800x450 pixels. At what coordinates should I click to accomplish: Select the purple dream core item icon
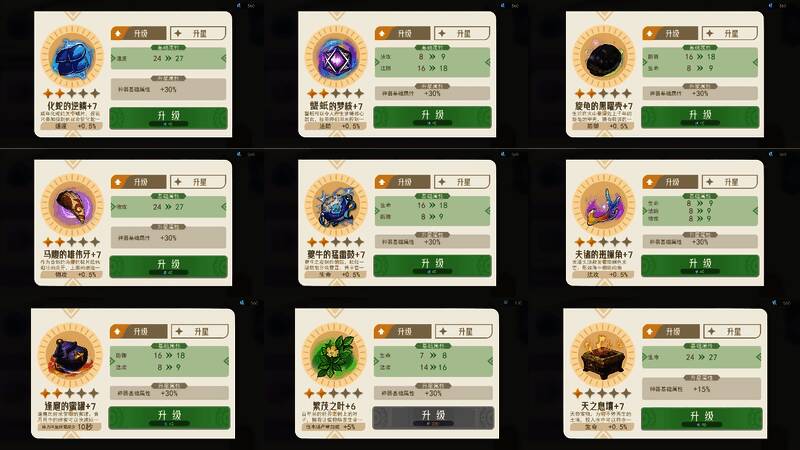[x=336, y=58]
